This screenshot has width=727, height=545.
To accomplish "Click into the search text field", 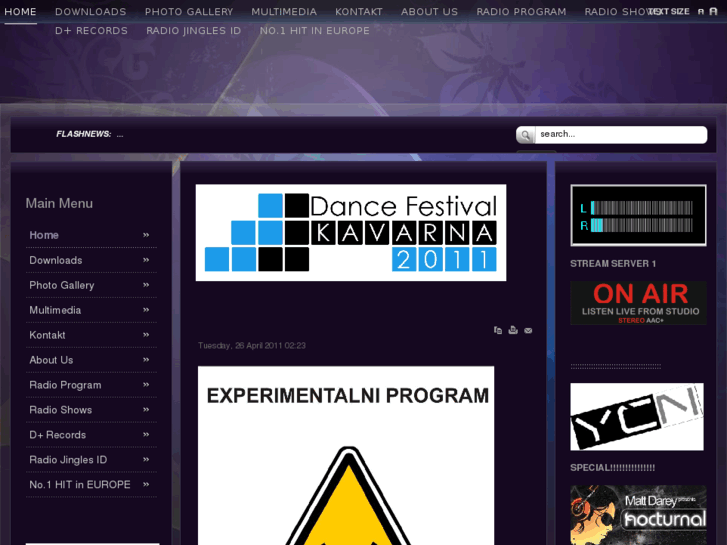I will [x=621, y=135].
